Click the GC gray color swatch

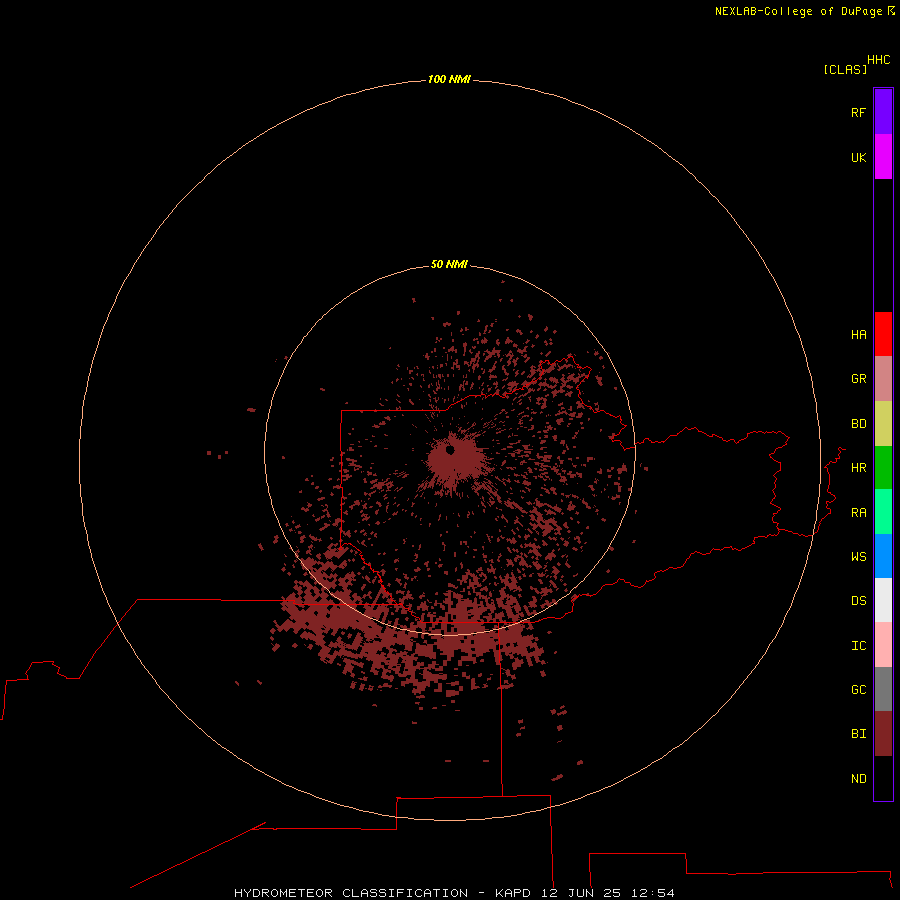(x=883, y=689)
